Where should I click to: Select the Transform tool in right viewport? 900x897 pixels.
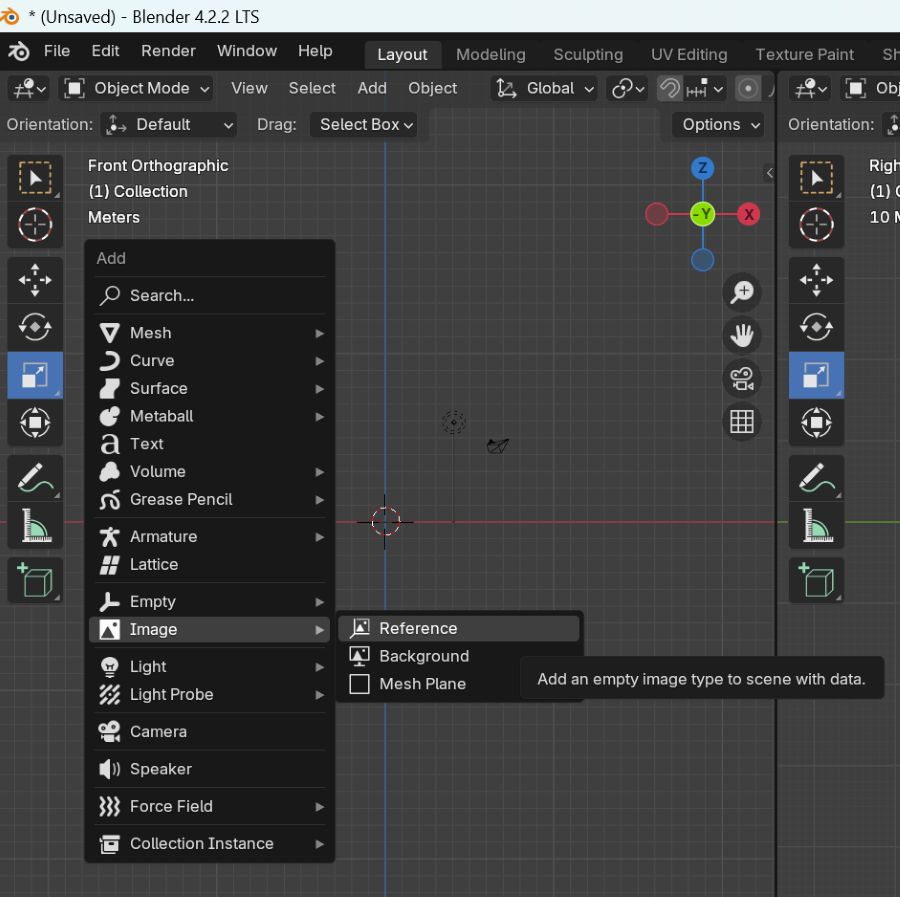pos(816,422)
